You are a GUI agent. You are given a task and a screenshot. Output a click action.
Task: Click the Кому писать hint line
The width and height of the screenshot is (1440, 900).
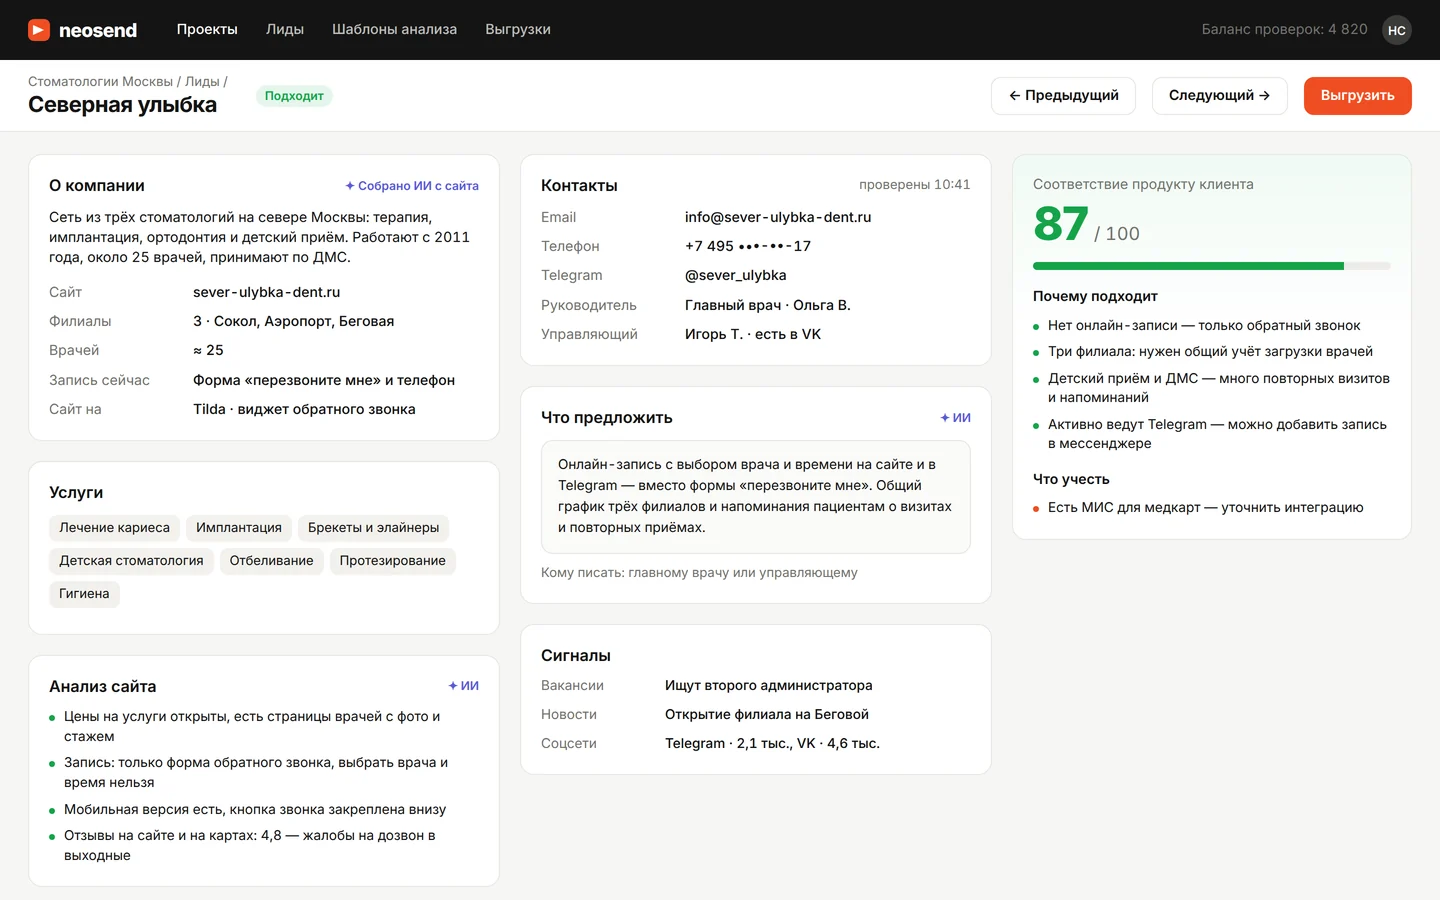699,573
